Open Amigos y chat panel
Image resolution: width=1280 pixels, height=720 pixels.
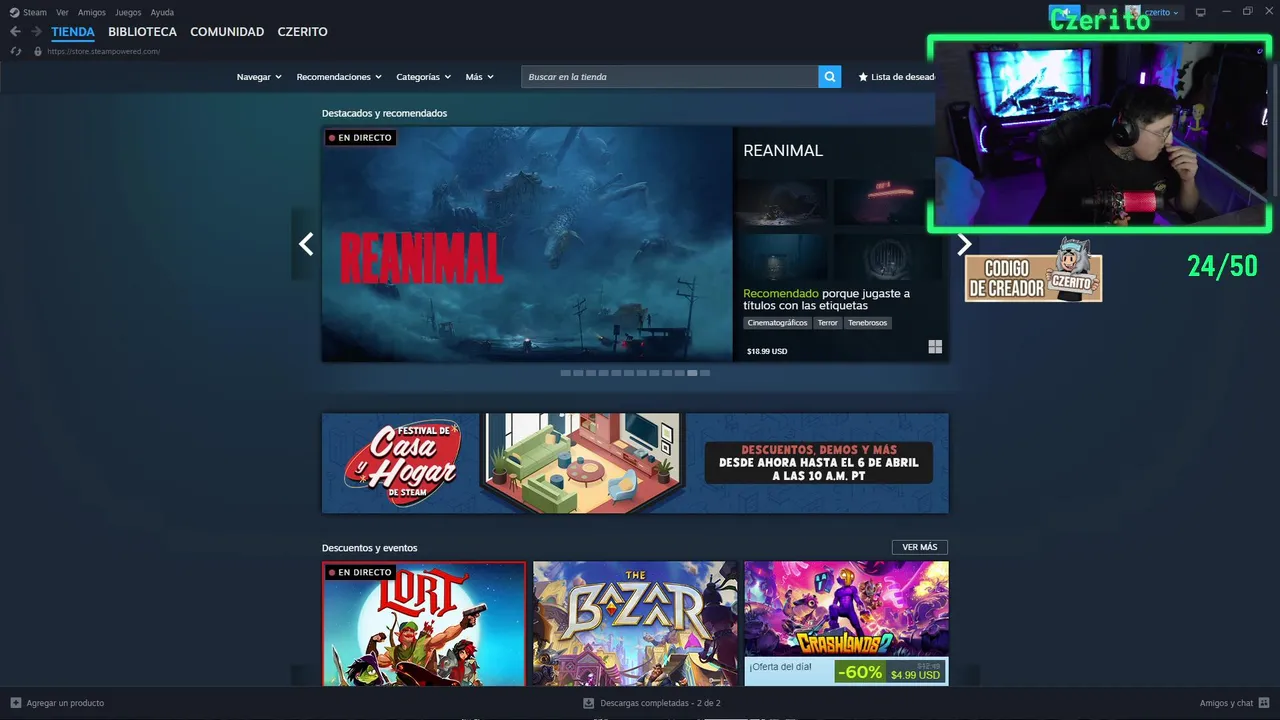click(1227, 703)
